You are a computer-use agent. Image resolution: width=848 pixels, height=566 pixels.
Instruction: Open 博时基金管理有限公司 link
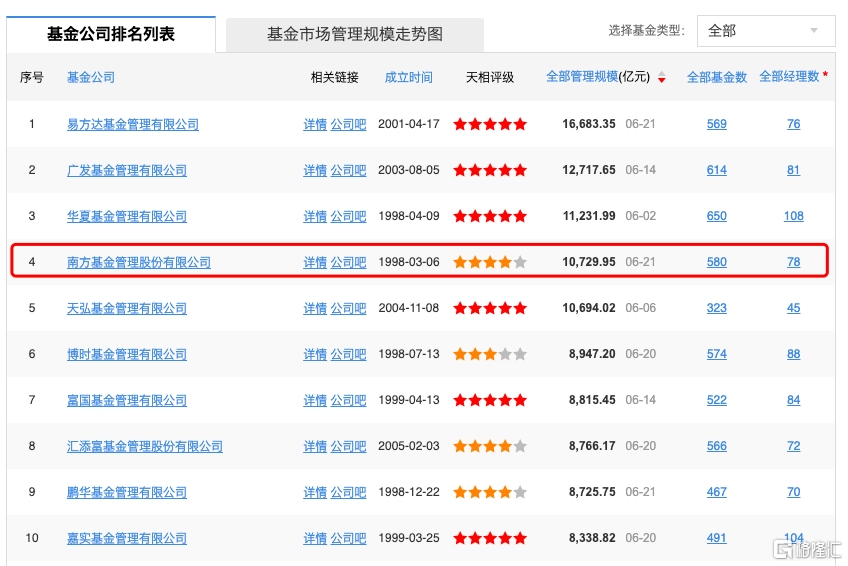(x=127, y=354)
